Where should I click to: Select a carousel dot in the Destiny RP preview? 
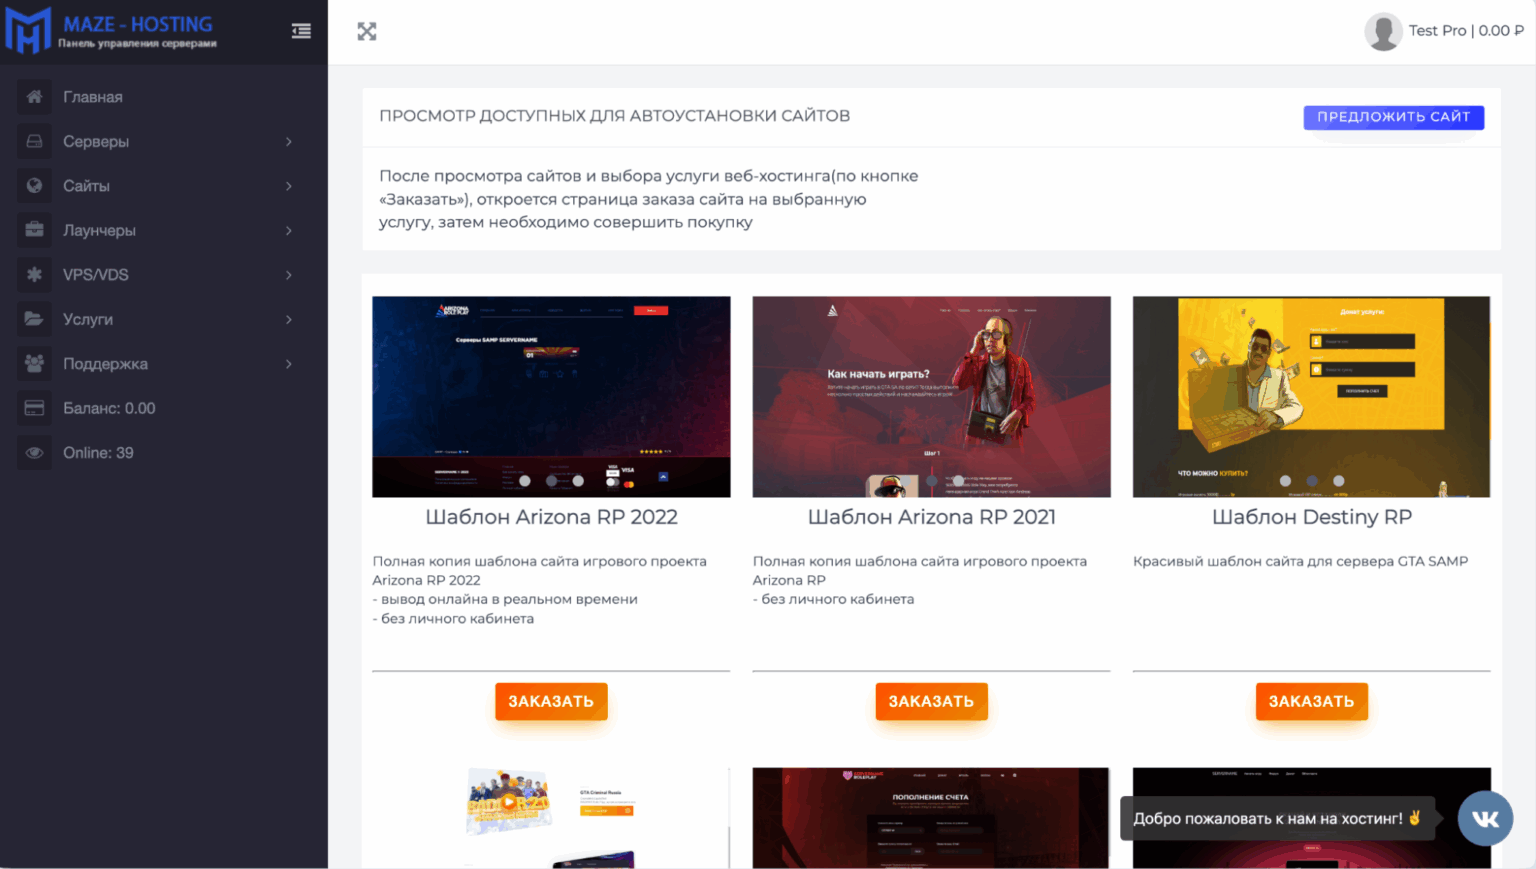pyautogui.click(x=1311, y=480)
